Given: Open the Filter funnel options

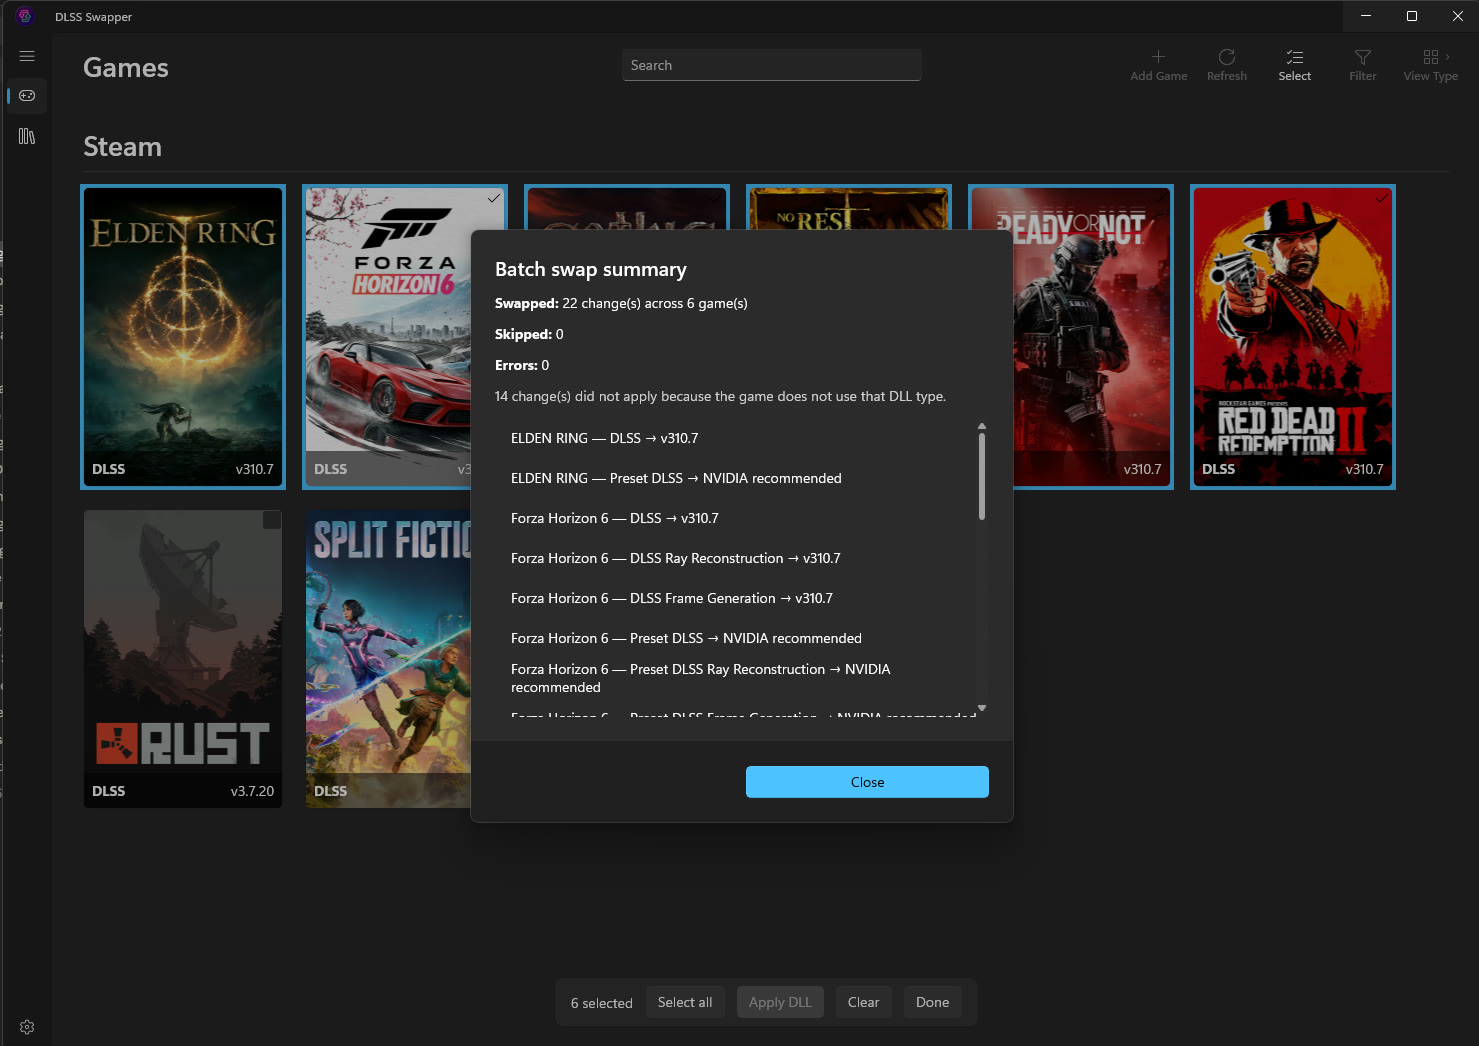Looking at the screenshot, I should pos(1362,65).
